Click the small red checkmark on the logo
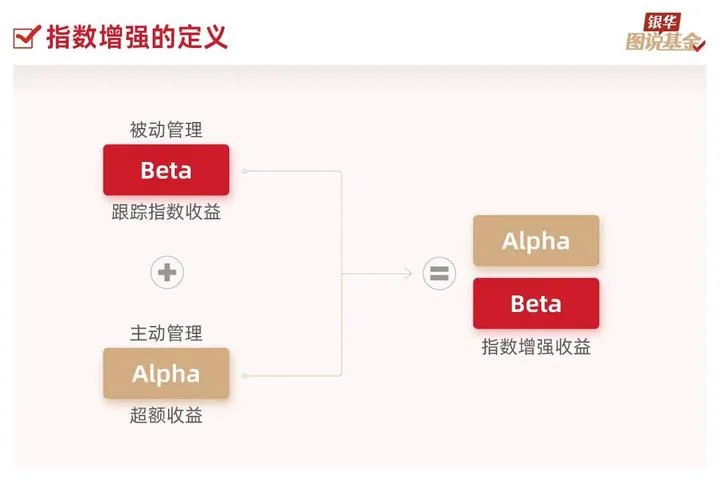Screen dimensions: 720x500 [699, 46]
